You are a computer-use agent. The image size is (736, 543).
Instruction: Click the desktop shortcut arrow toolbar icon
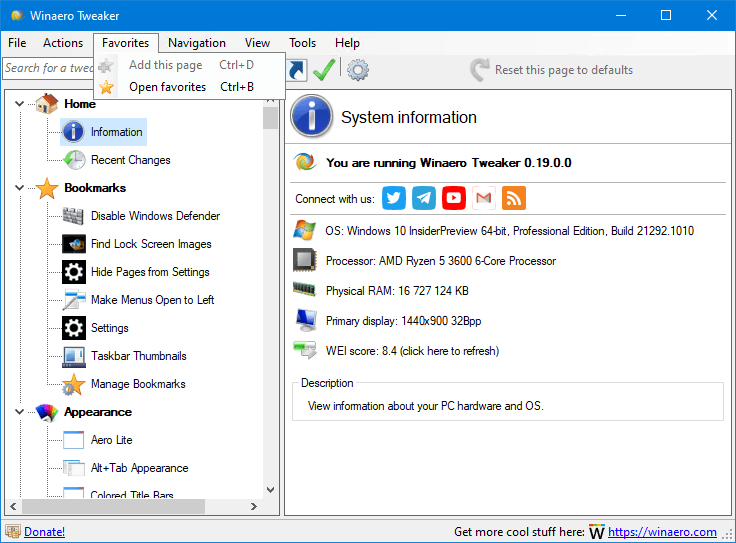coord(297,70)
